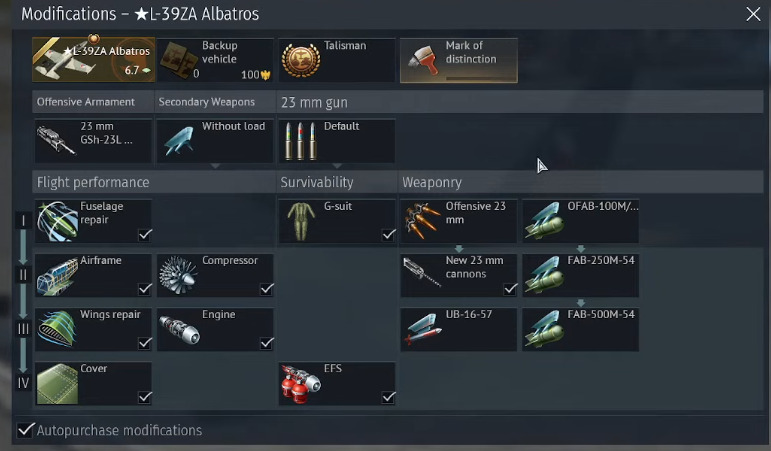
Task: Expand the Without load secondary weapons dropdown
Action: coord(215,166)
